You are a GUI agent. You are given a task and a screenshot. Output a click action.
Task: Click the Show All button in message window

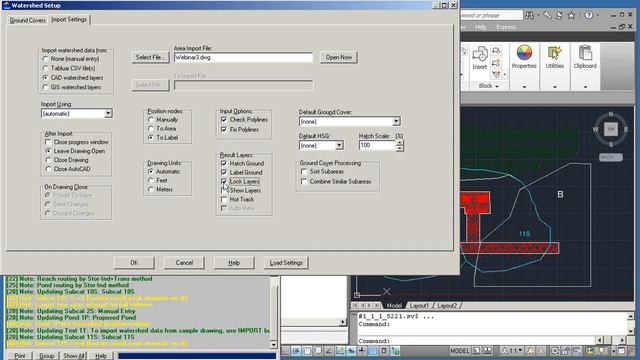74,356
